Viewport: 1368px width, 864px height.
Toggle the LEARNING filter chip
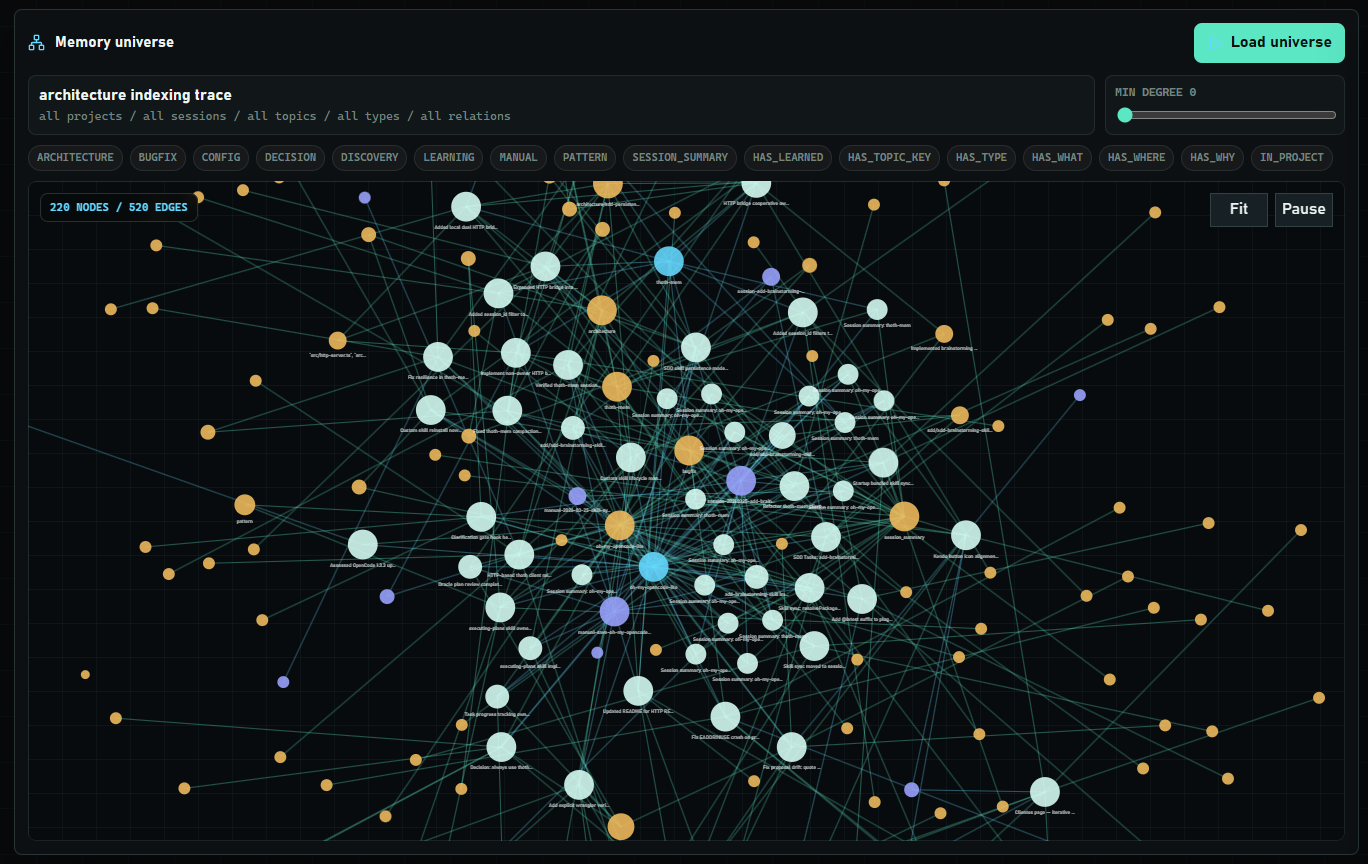pyautogui.click(x=449, y=157)
